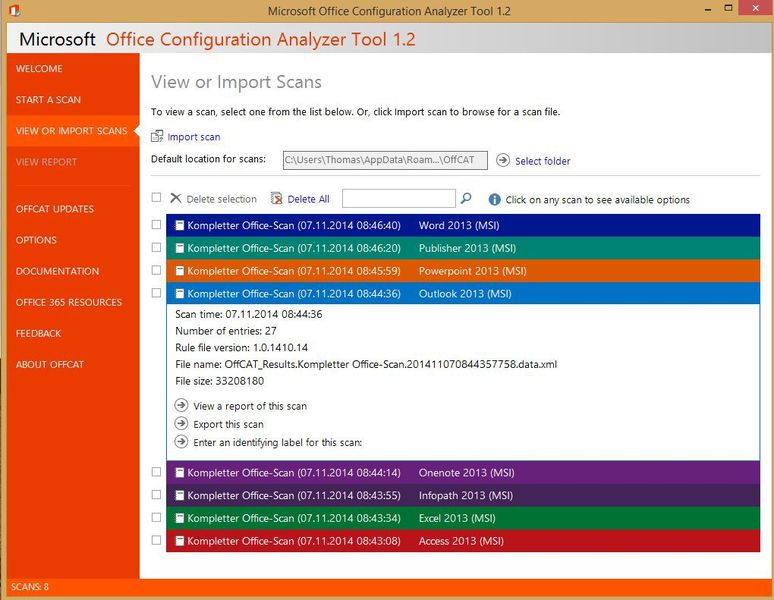Click the File size: 33208180 text
Screen dimensions: 774x600
[x=219, y=381]
